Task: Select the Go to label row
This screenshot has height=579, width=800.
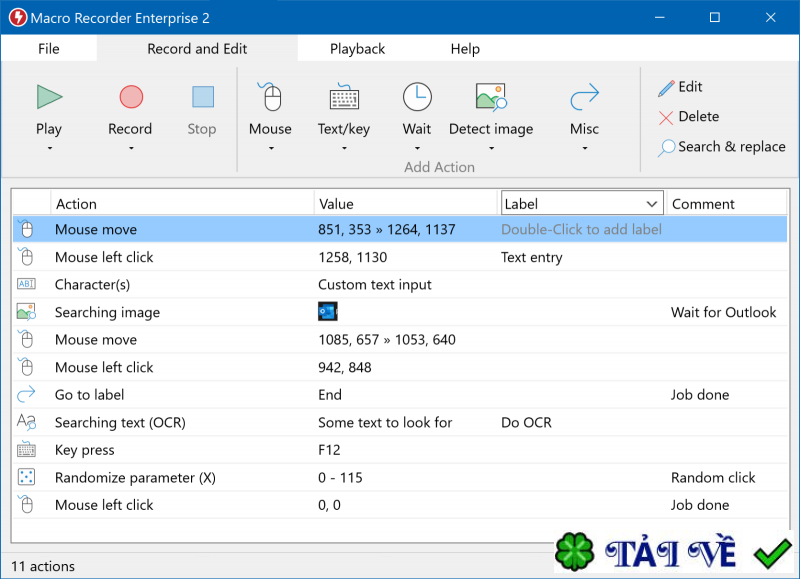Action: click(x=90, y=395)
